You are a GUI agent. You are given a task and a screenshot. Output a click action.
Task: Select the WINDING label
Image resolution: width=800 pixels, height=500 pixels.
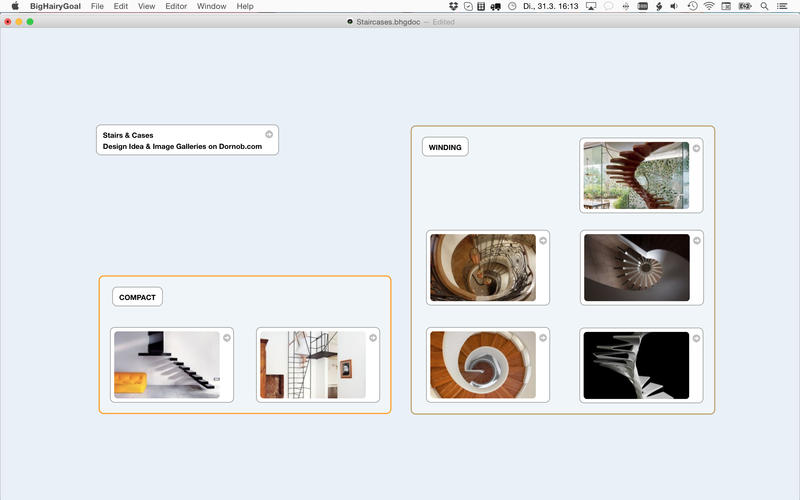(445, 147)
